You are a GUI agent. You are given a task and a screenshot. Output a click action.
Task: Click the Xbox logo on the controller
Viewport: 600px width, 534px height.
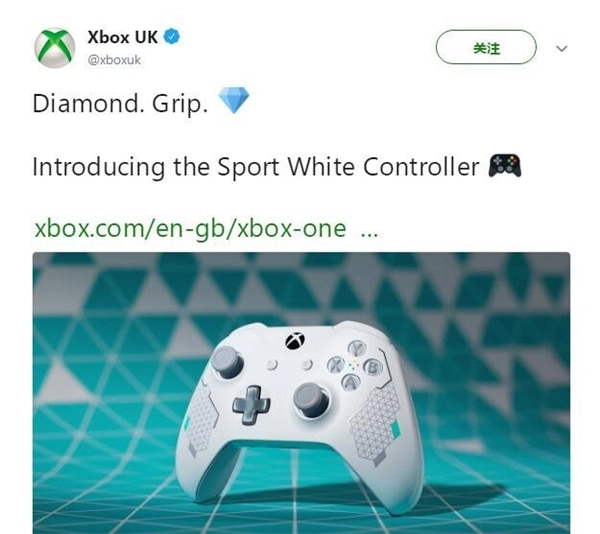coord(295,340)
